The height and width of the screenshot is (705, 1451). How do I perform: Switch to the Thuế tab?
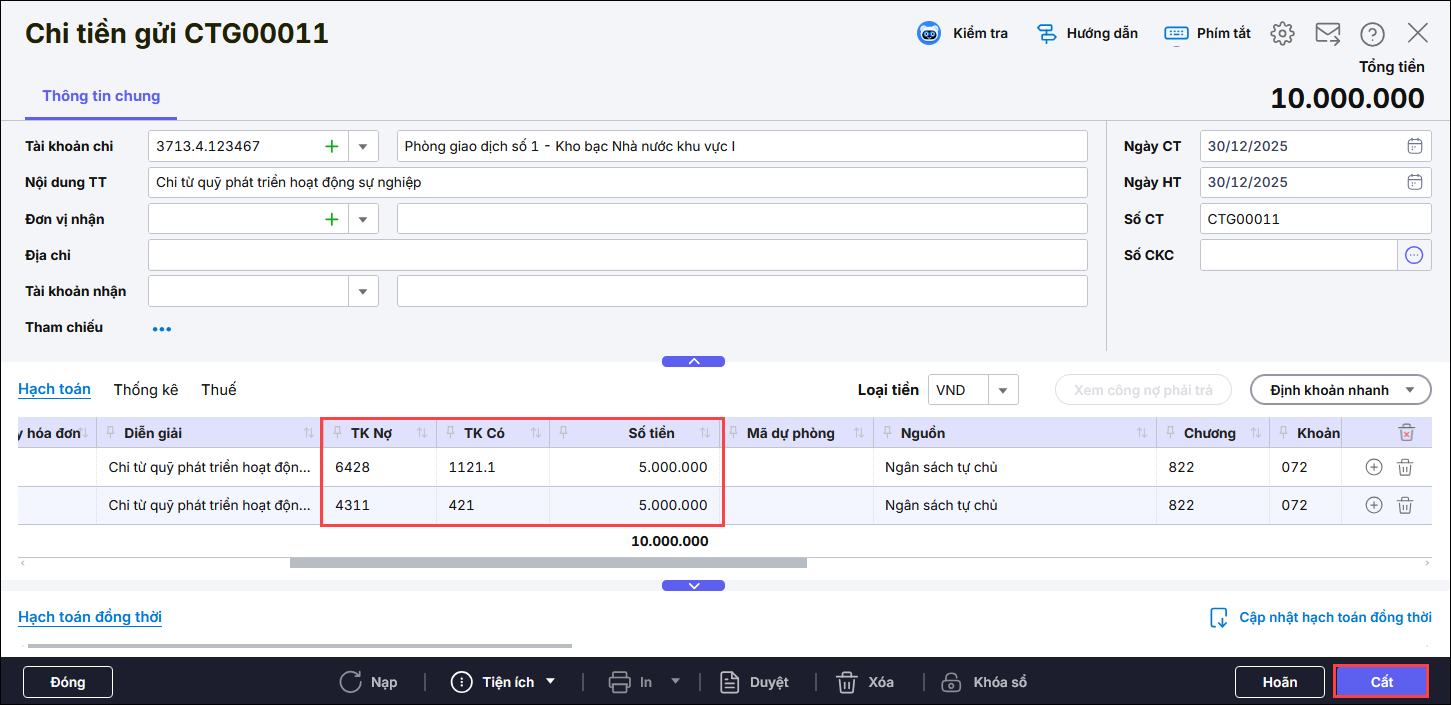click(218, 390)
